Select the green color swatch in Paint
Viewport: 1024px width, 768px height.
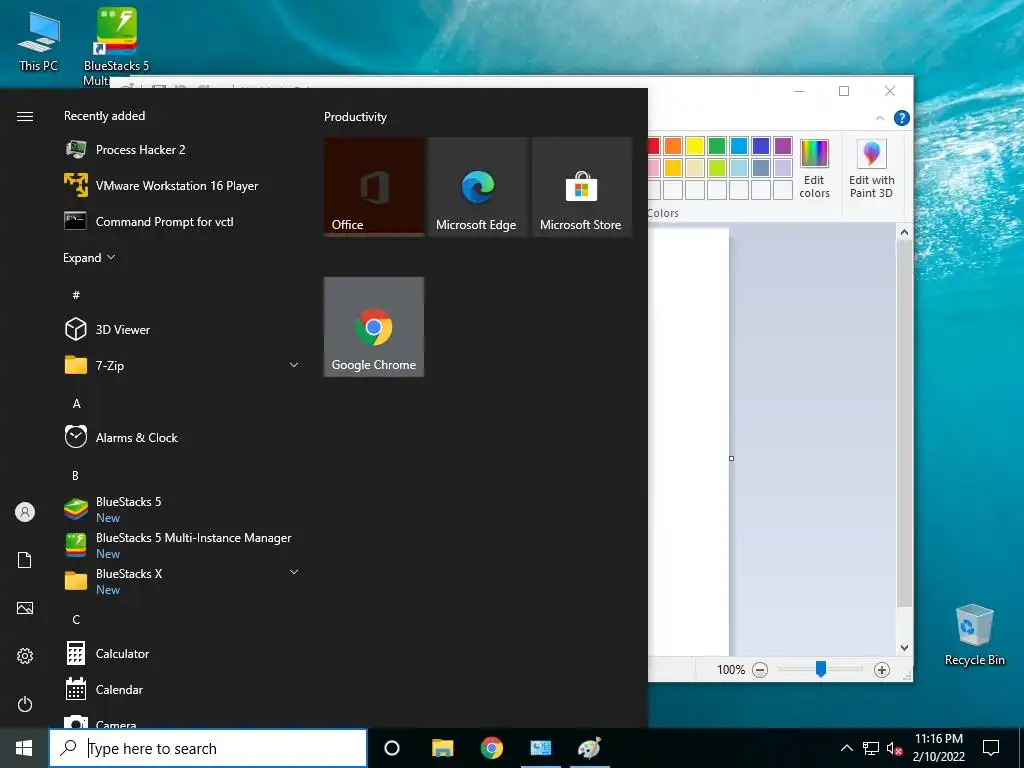pyautogui.click(x=717, y=146)
